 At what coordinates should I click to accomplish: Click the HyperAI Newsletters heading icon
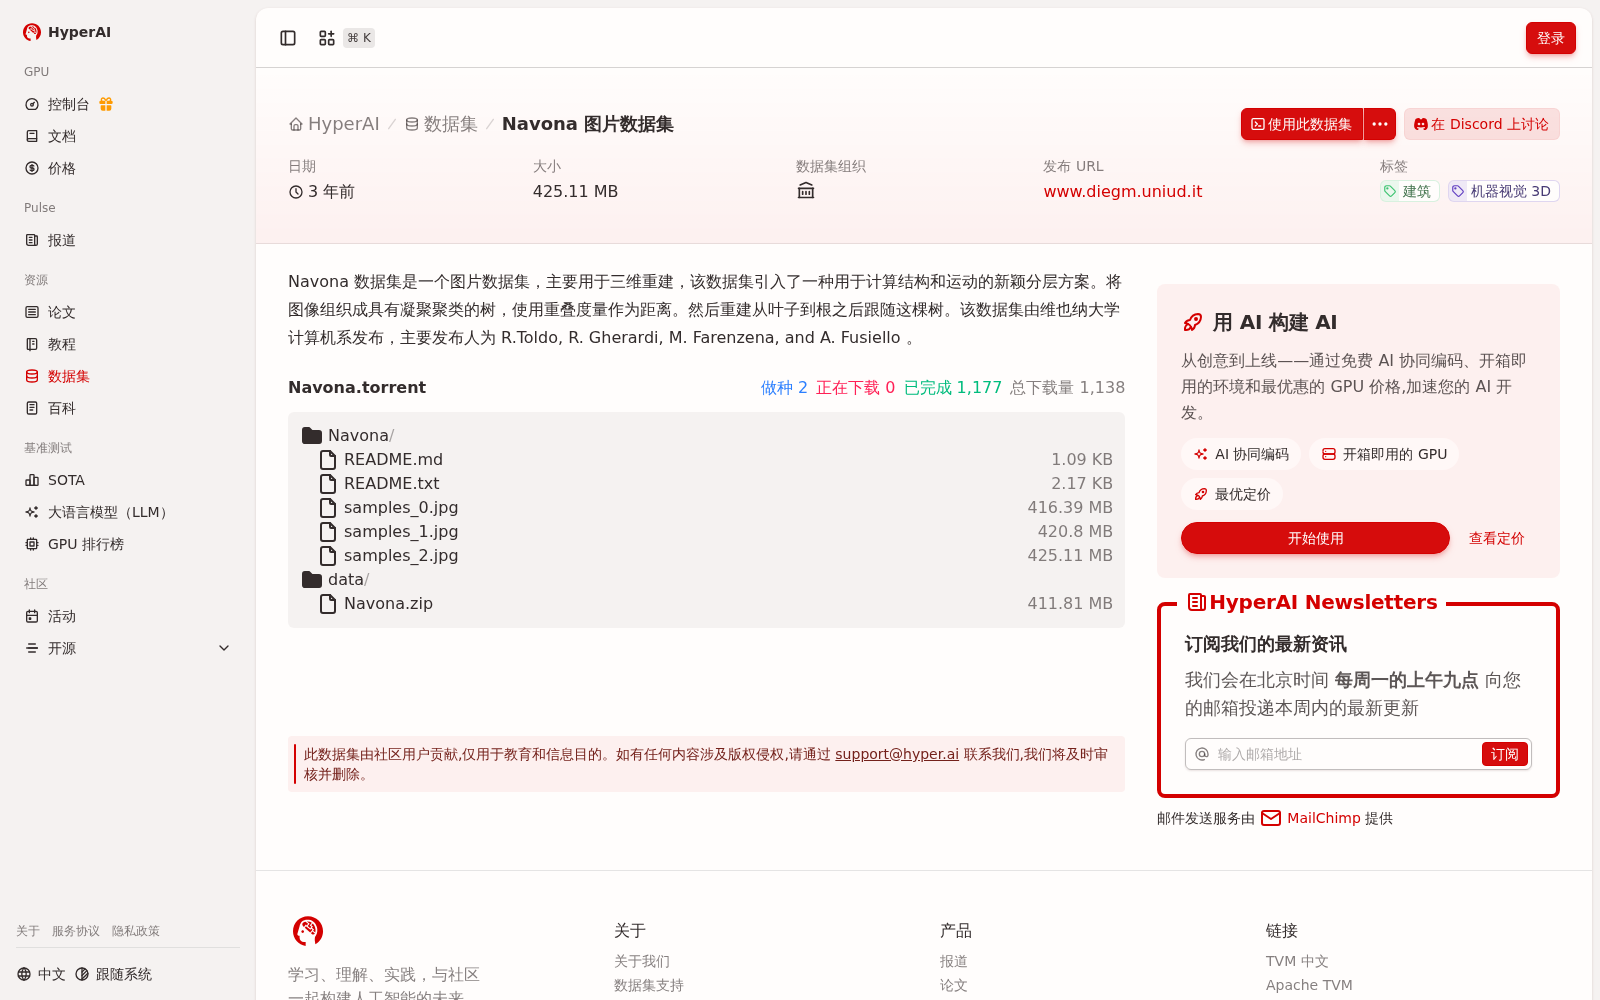click(1196, 602)
